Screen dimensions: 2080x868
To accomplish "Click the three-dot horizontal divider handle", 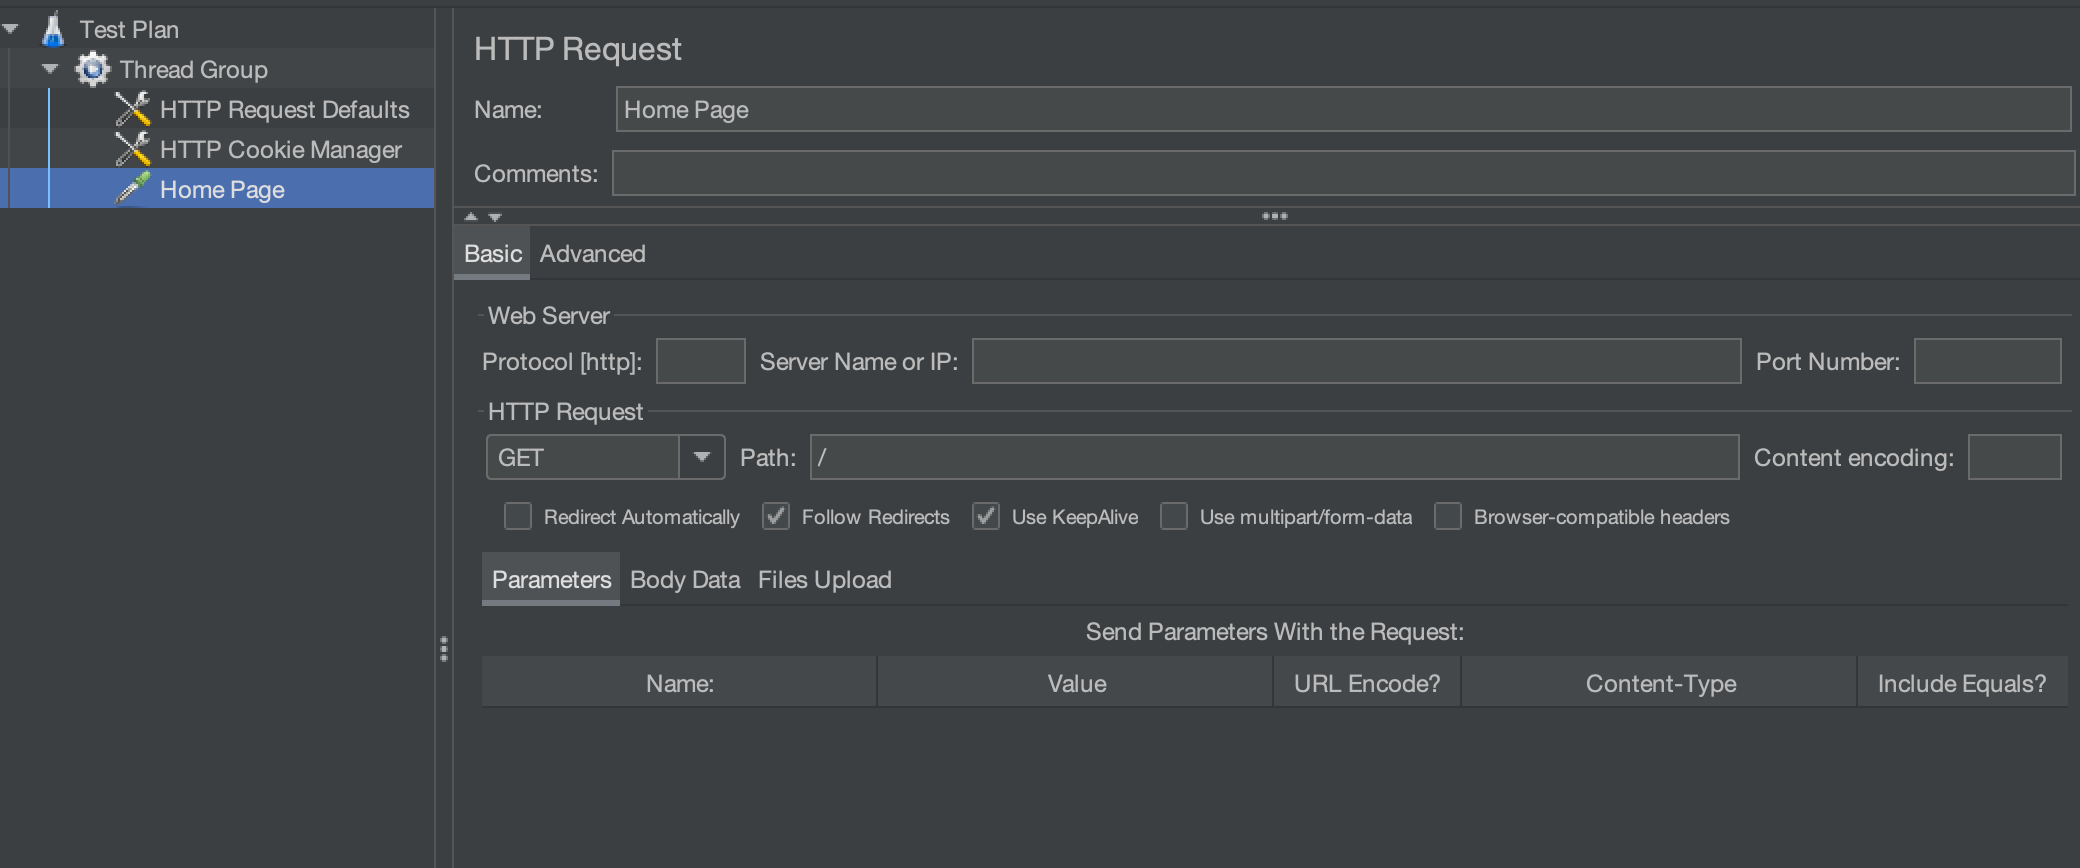I will 1274,216.
